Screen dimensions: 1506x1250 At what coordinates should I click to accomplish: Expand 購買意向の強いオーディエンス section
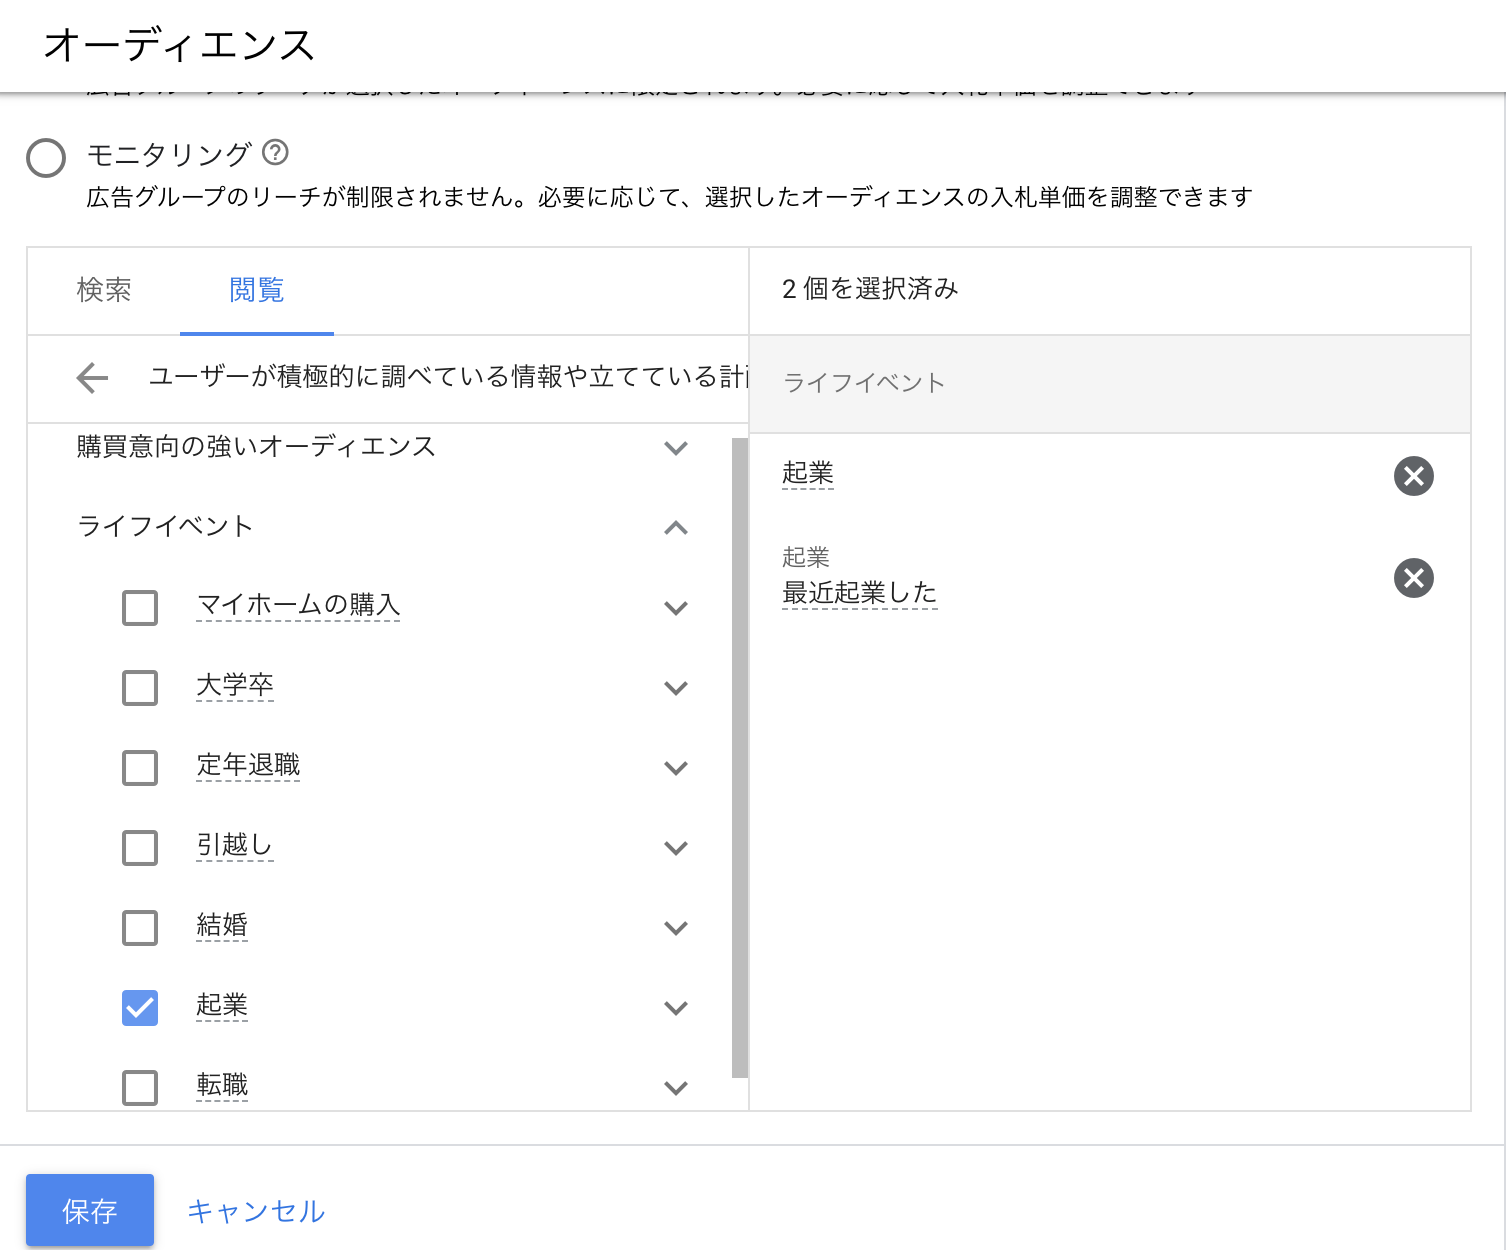coord(676,448)
